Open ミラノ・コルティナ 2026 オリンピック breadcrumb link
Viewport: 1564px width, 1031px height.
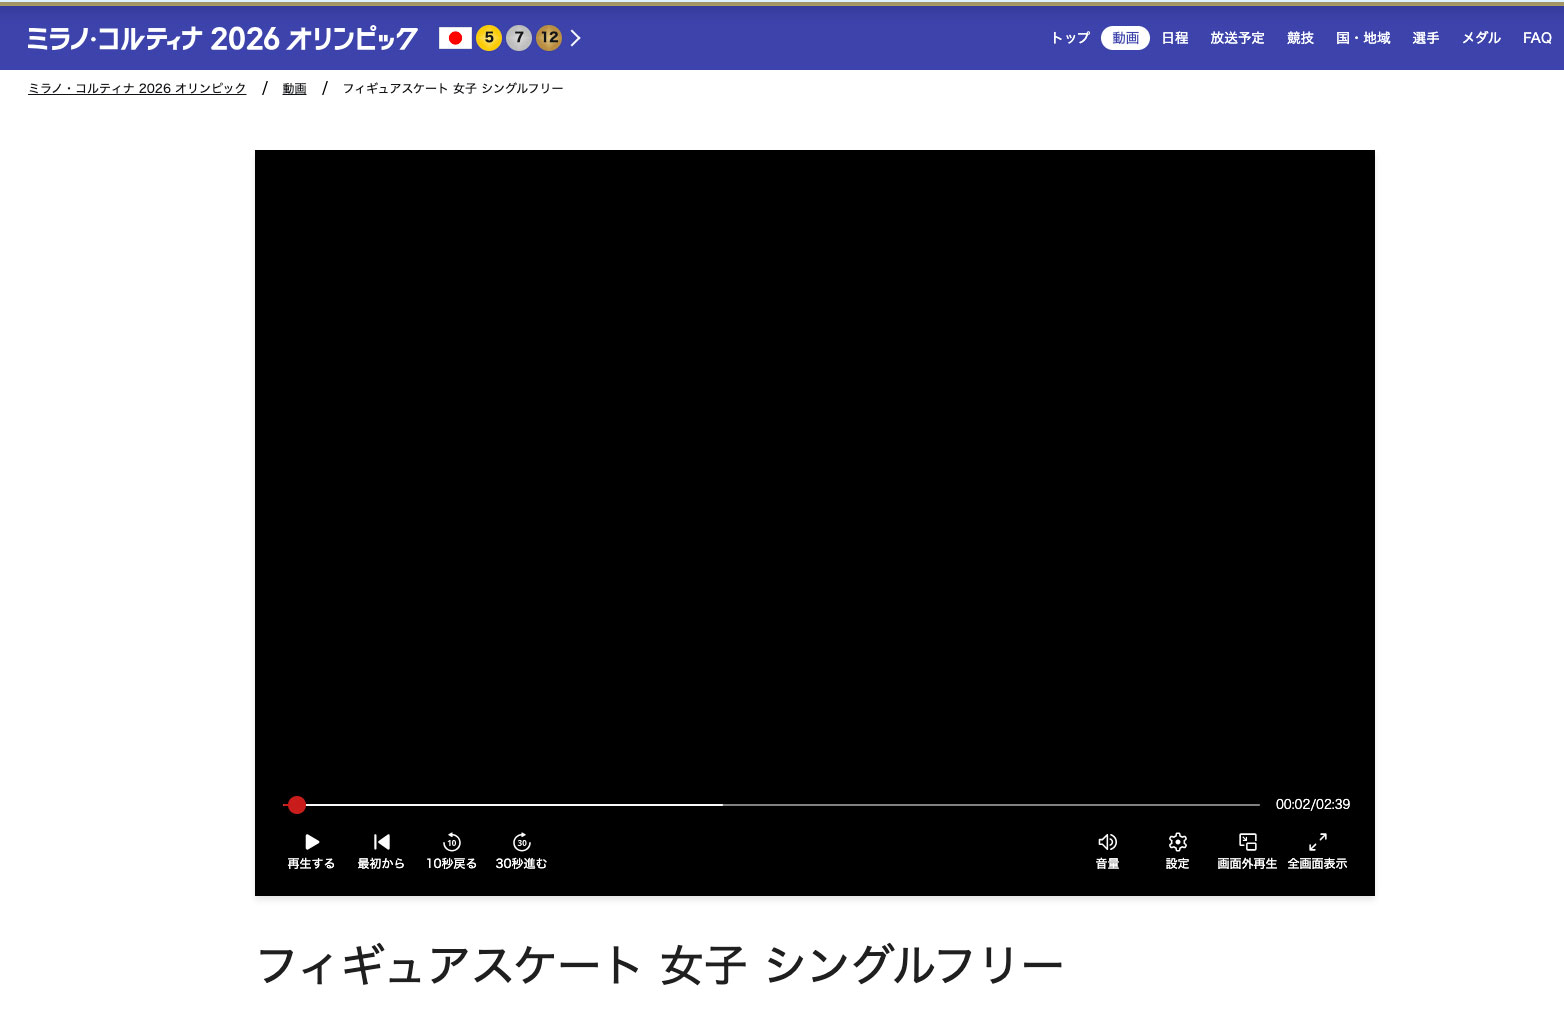pyautogui.click(x=137, y=89)
